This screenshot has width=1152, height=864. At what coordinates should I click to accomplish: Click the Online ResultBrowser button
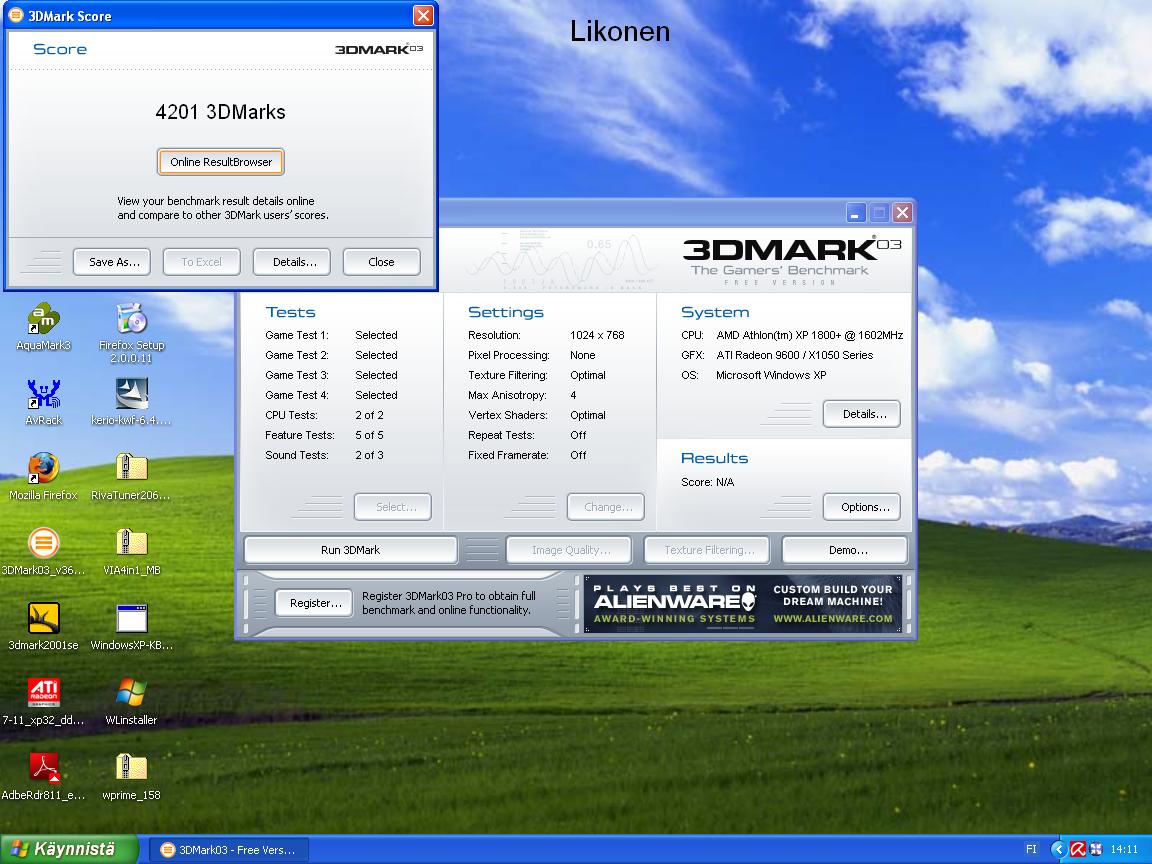[220, 162]
